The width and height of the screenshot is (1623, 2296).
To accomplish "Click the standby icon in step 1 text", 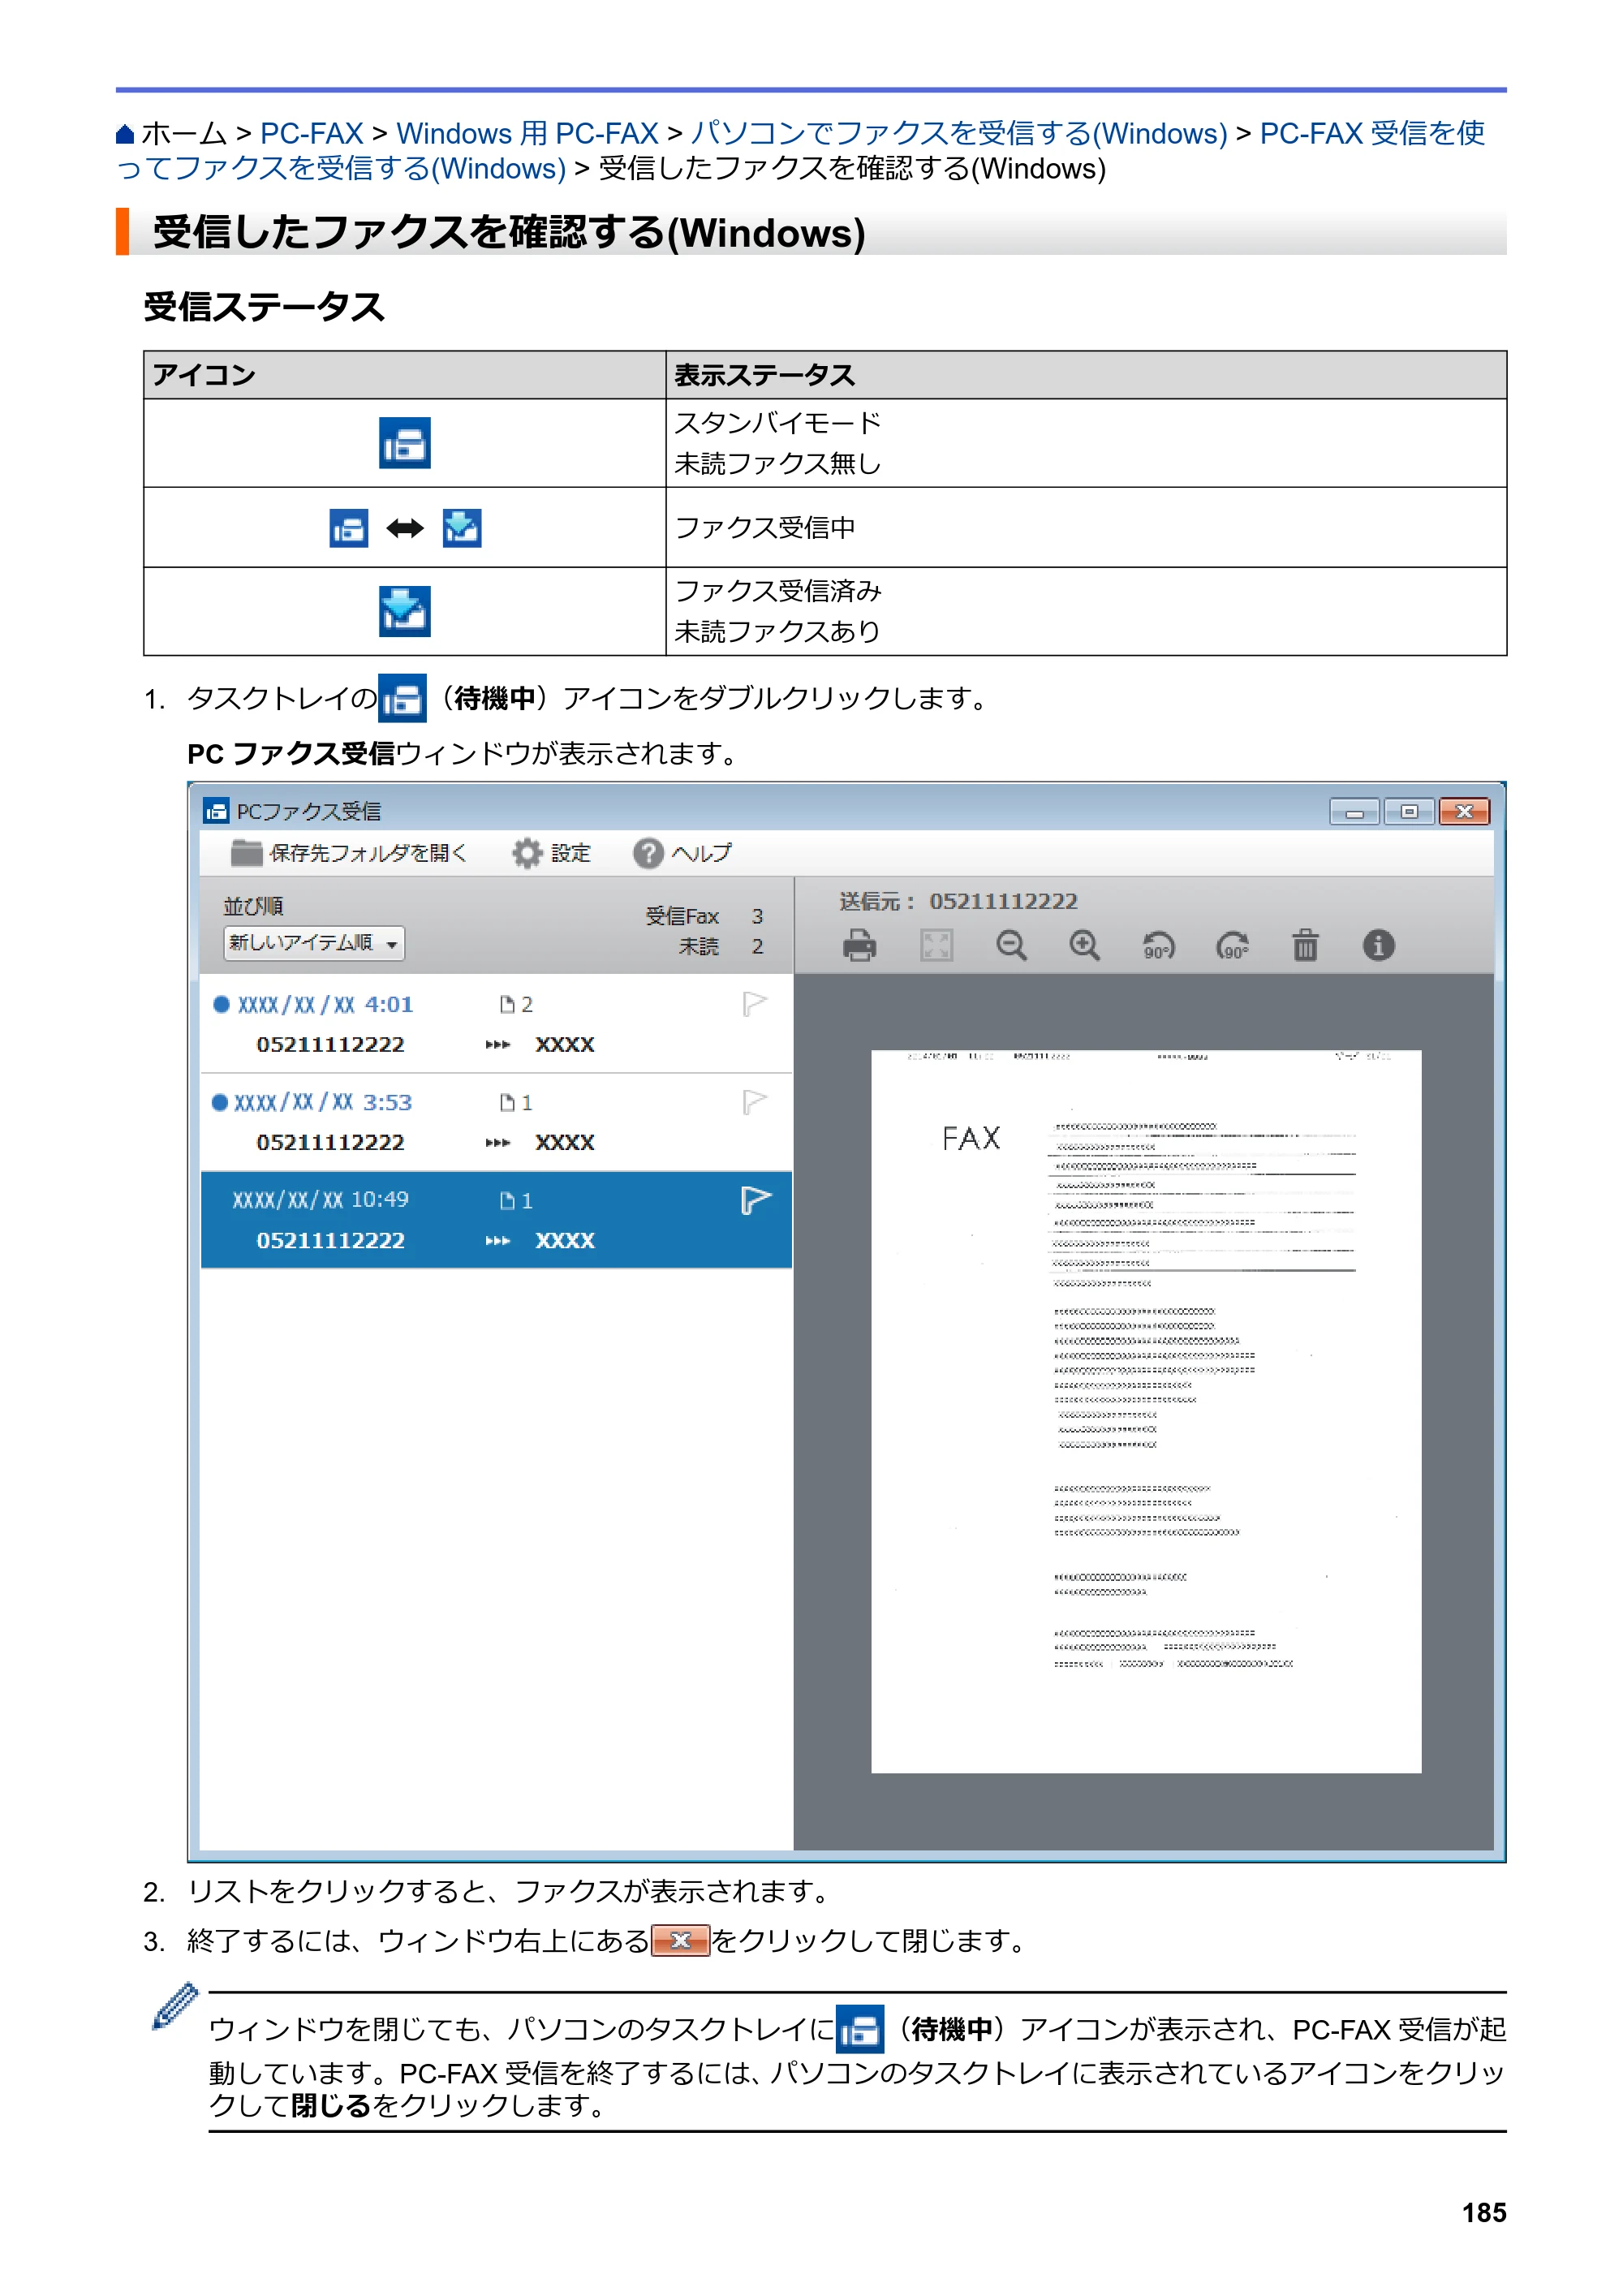I will pyautogui.click(x=402, y=698).
